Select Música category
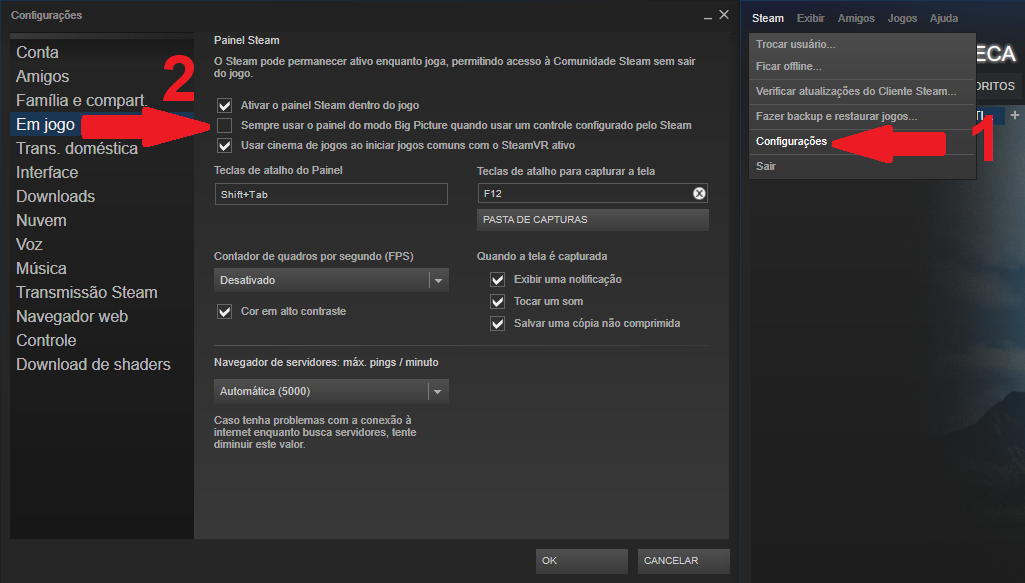1025x583 pixels. pos(102,269)
